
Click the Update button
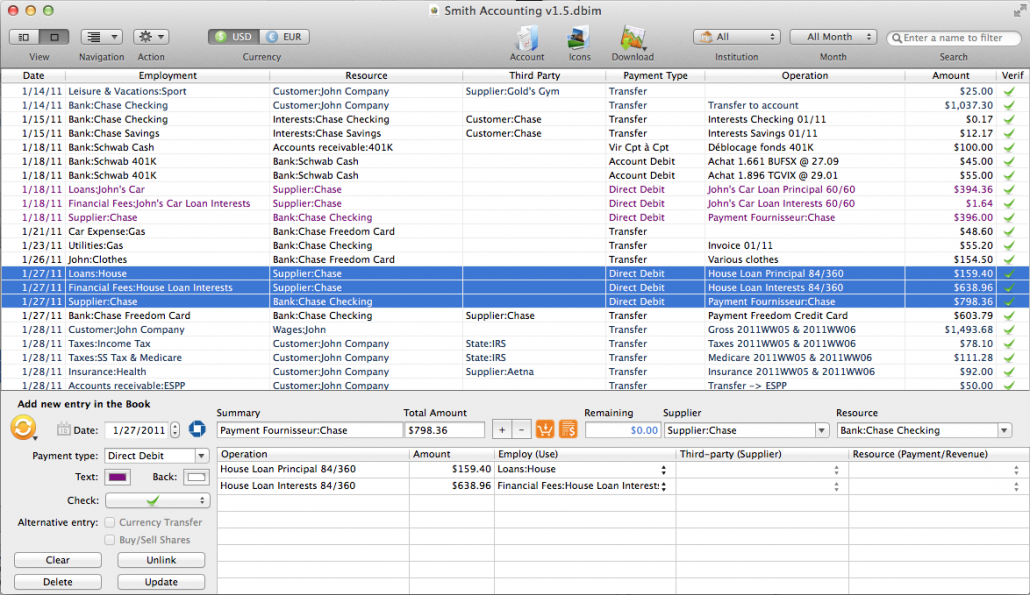[161, 582]
